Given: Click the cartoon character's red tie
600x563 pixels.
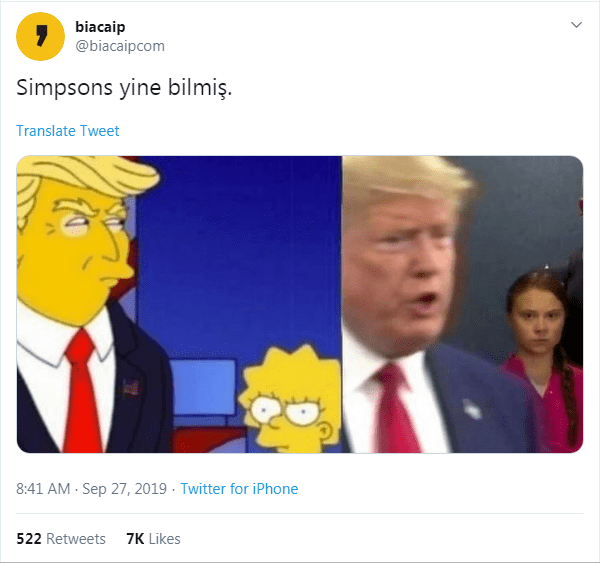Looking at the screenshot, I should [82, 390].
